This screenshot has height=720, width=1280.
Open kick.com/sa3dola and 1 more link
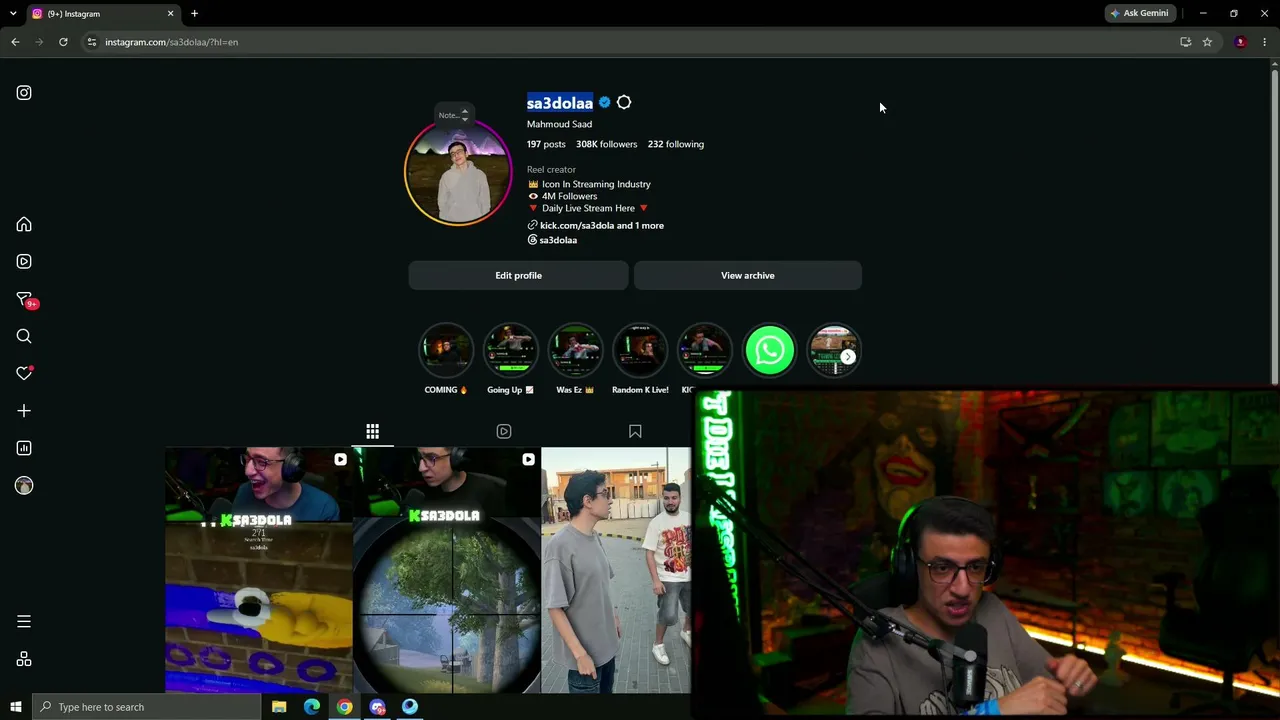tap(596, 226)
